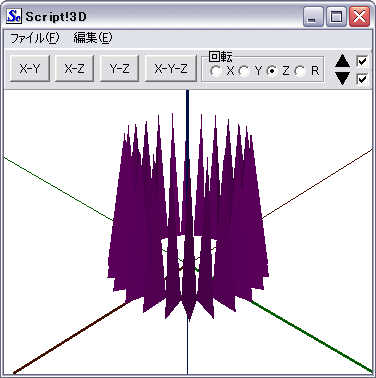Toggle the upper checkbox beside the arrows

coord(362,61)
